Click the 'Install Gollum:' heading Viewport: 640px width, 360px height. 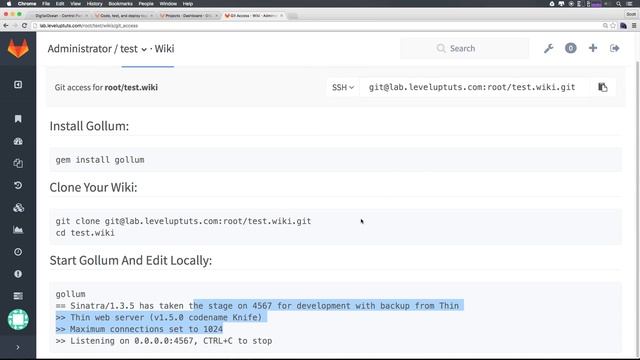(89, 126)
